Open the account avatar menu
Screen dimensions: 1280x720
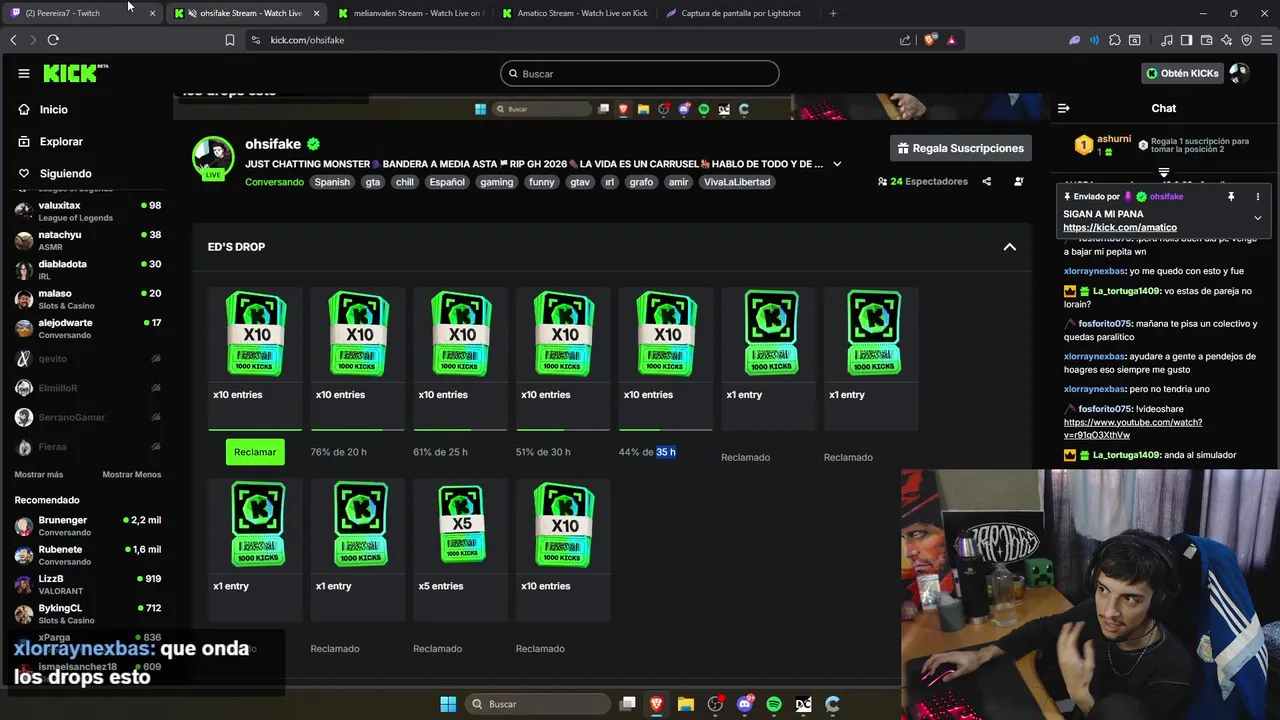click(1239, 73)
